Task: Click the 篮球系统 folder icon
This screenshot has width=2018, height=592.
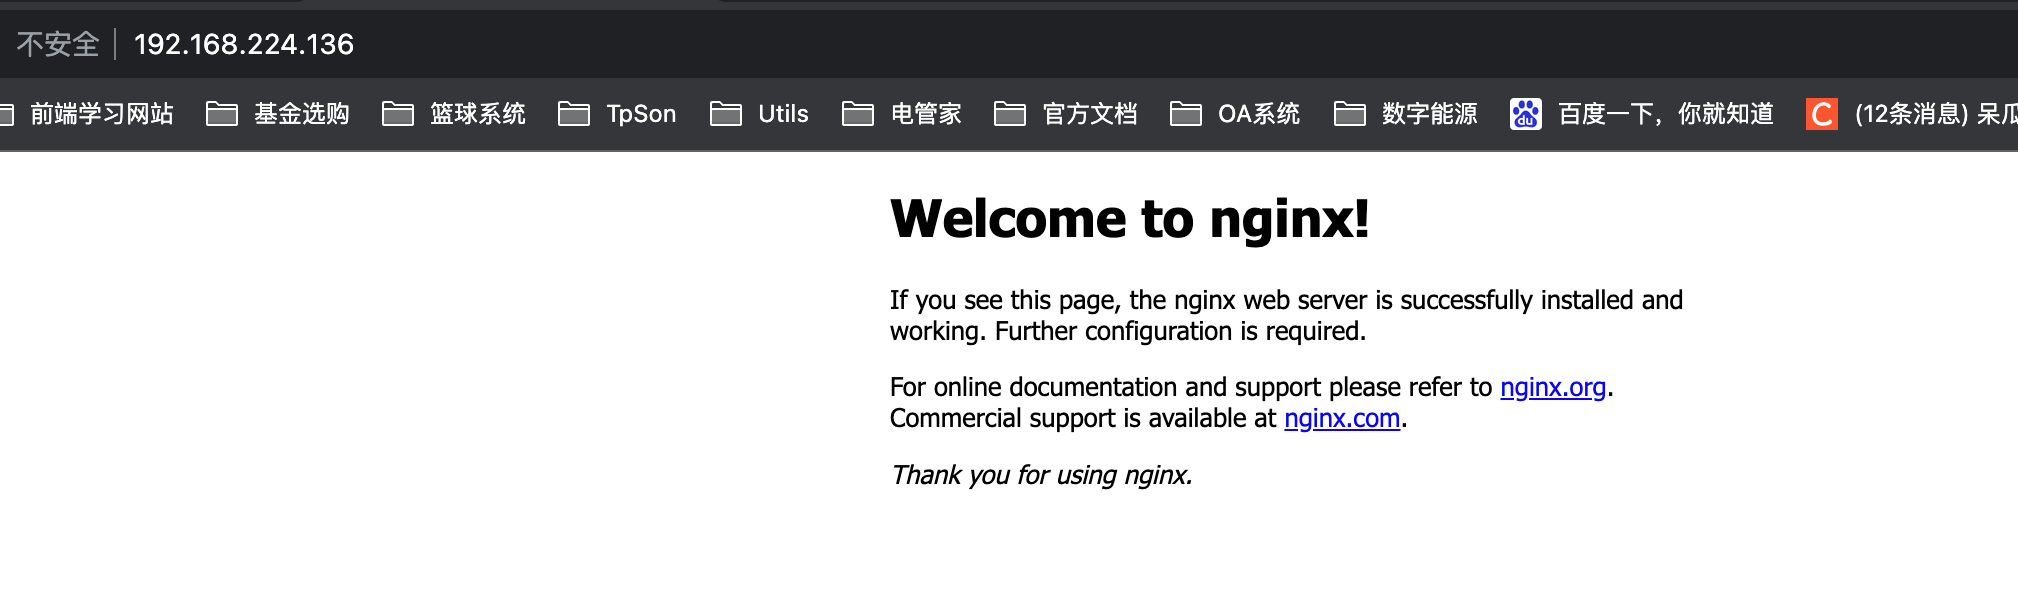Action: [398, 114]
